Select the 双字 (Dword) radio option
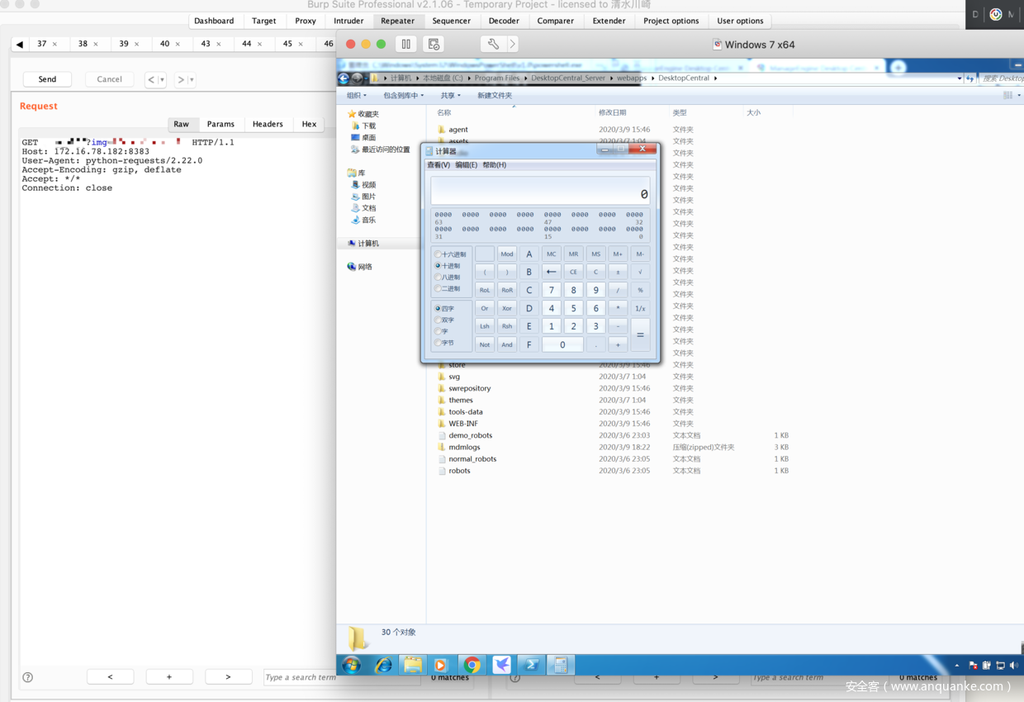The image size is (1024, 702). point(438,320)
